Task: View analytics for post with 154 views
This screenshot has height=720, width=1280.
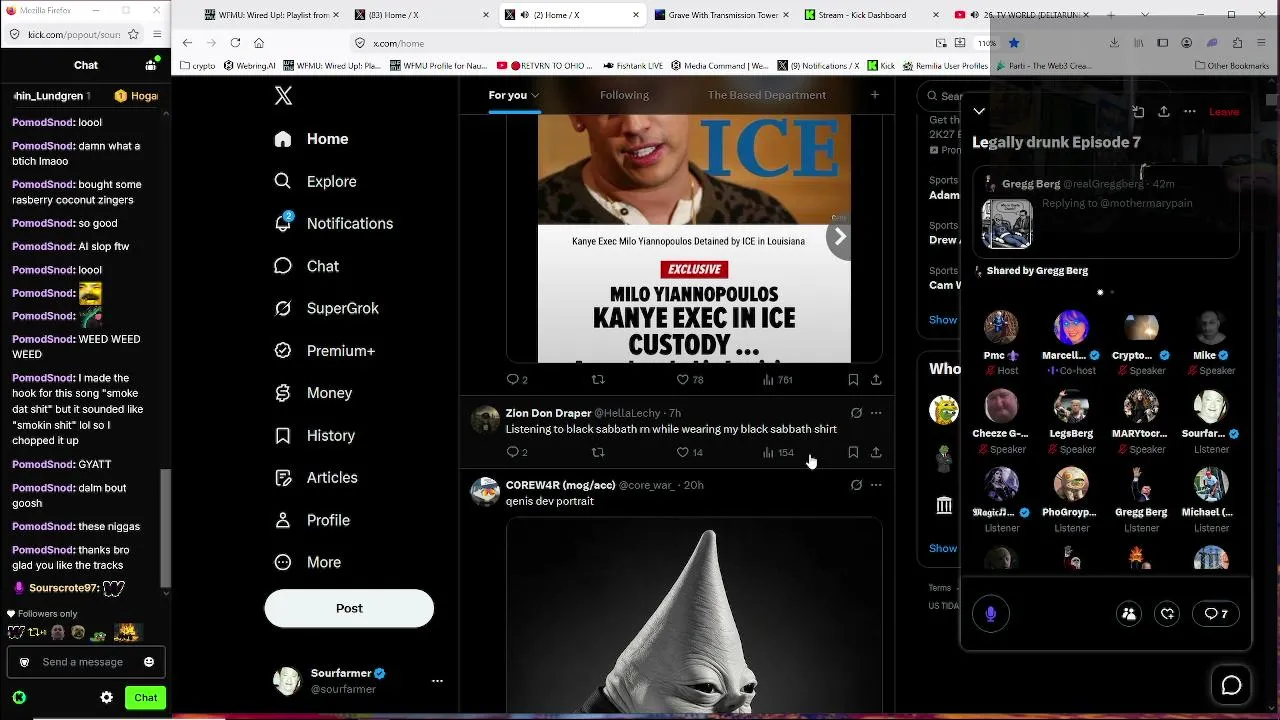Action: [x=778, y=453]
